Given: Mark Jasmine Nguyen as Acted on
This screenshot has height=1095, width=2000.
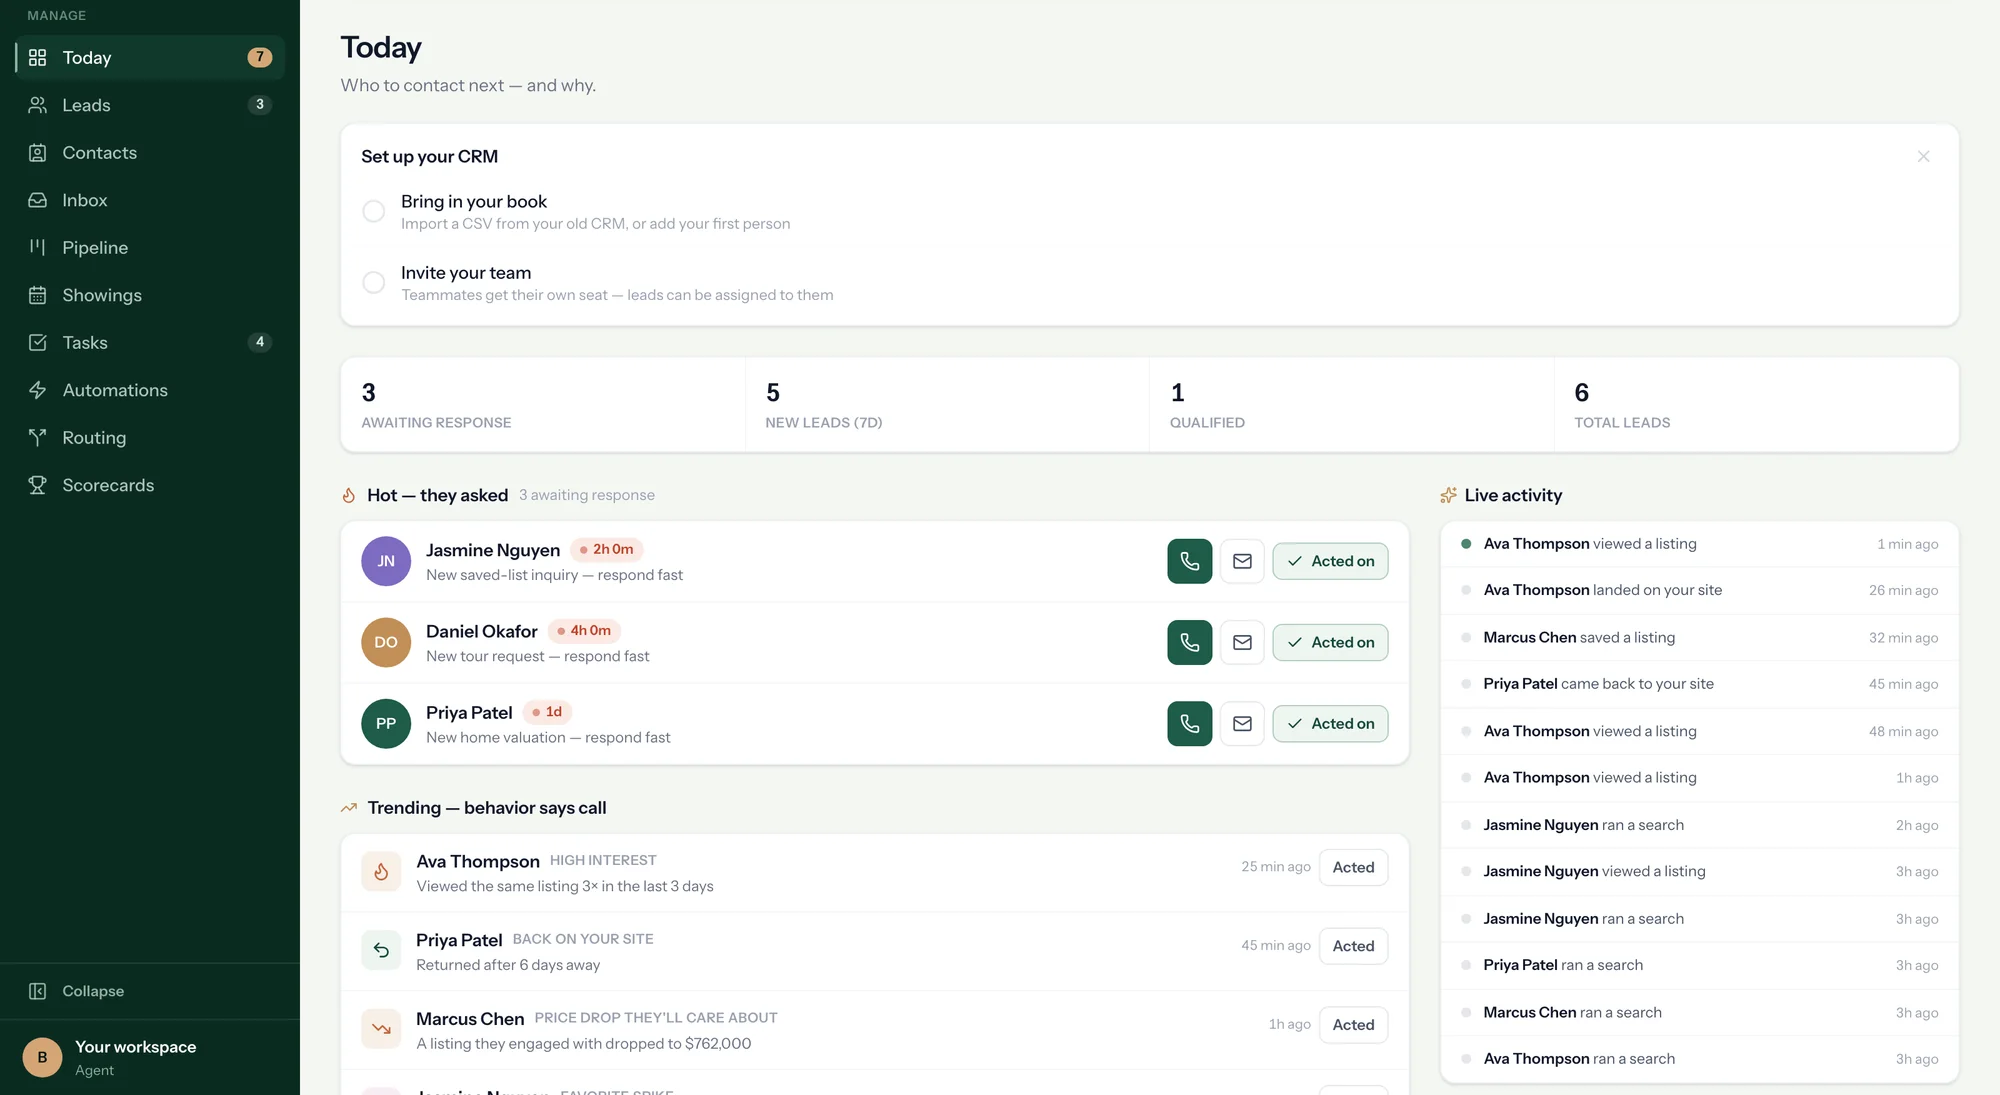Looking at the screenshot, I should click(x=1330, y=561).
